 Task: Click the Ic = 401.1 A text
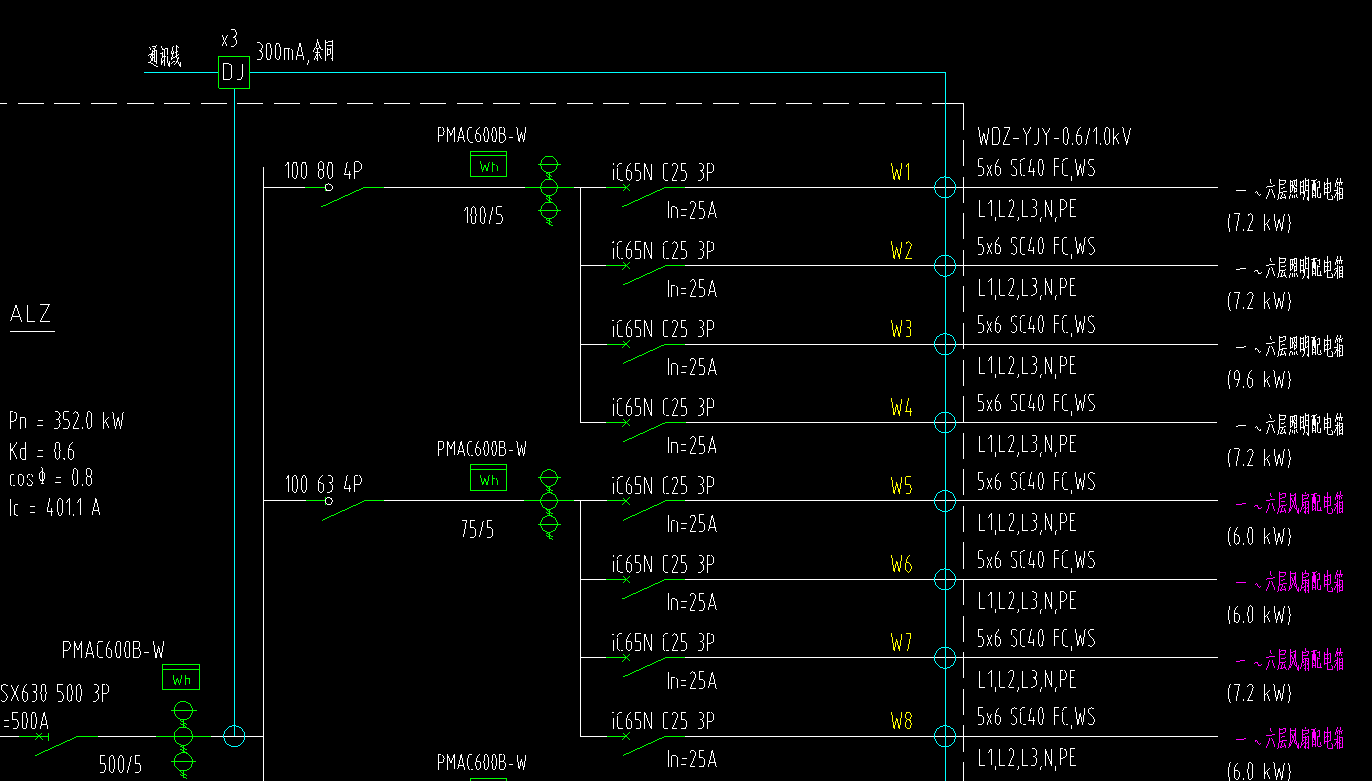pyautogui.click(x=55, y=508)
